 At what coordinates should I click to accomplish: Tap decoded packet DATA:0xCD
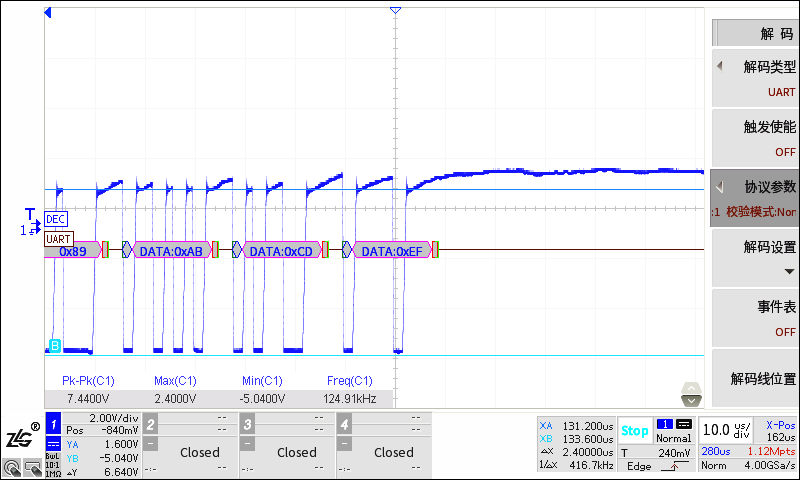tap(282, 250)
